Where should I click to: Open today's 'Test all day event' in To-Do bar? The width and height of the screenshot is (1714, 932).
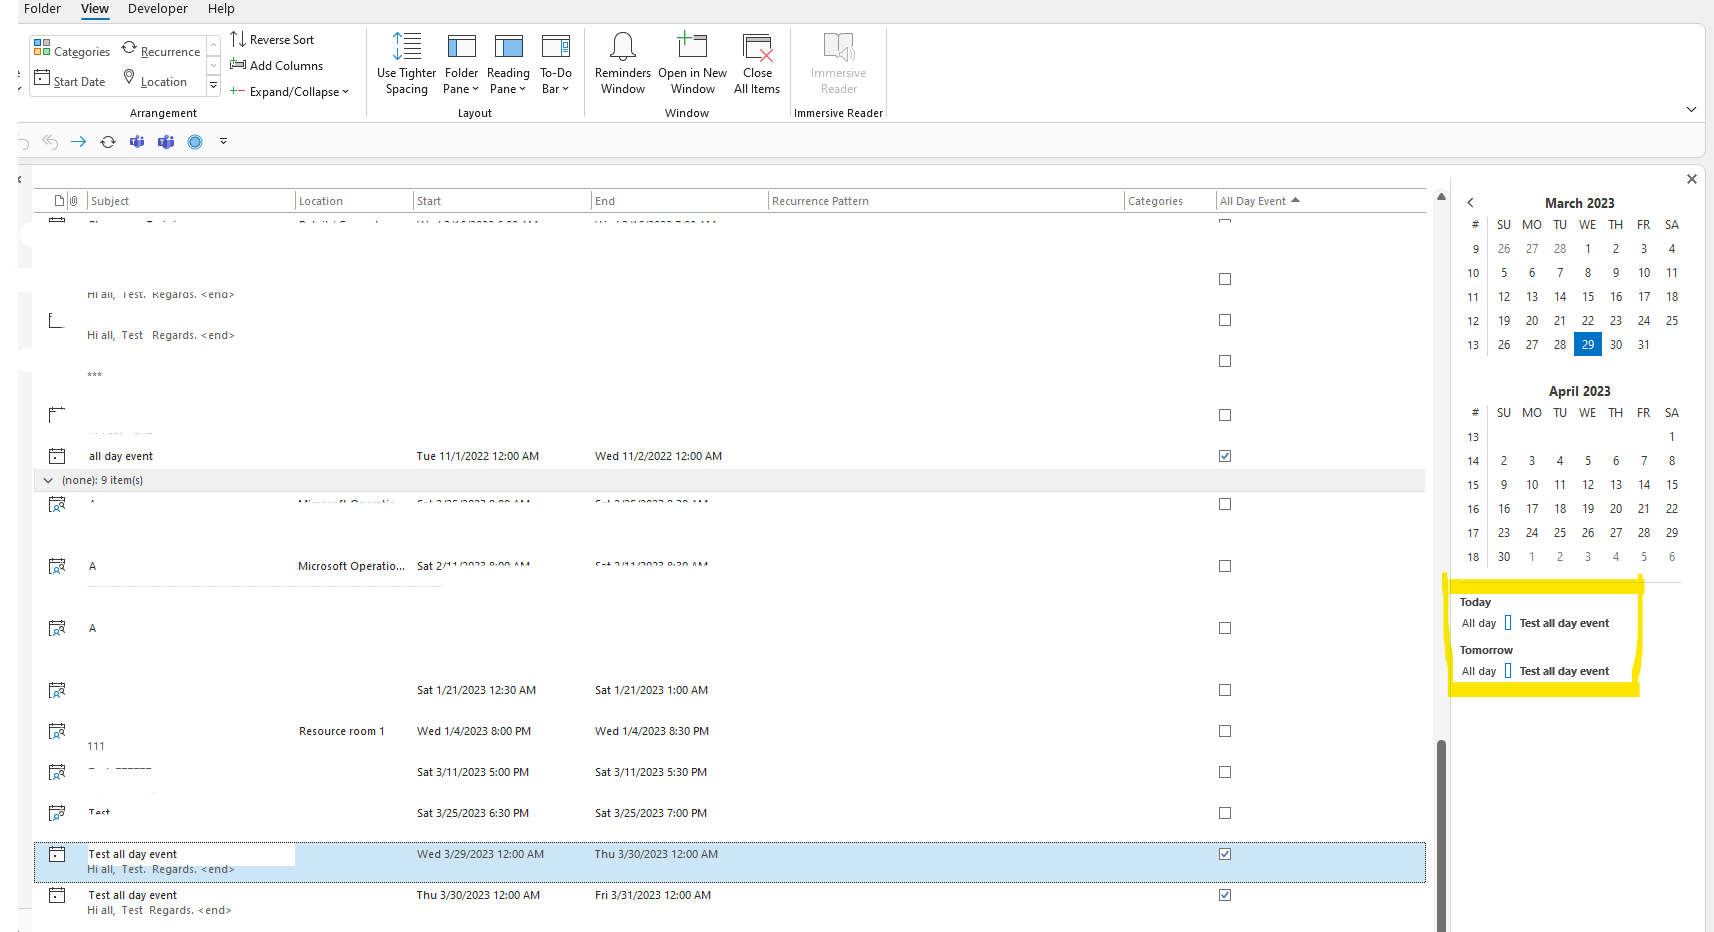click(1564, 623)
